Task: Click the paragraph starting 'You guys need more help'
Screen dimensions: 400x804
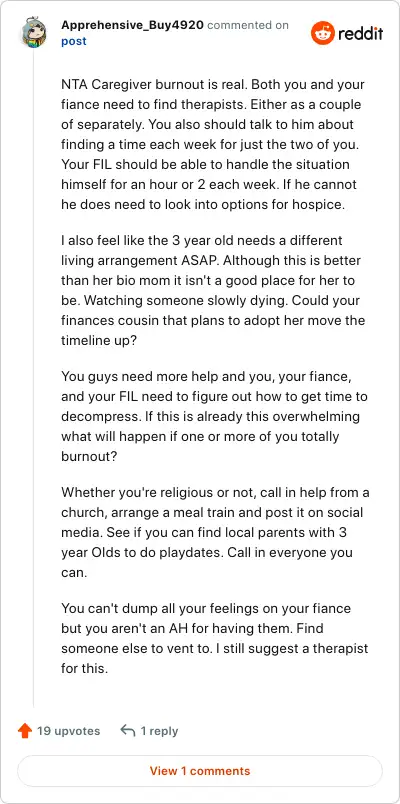Action: 214,417
